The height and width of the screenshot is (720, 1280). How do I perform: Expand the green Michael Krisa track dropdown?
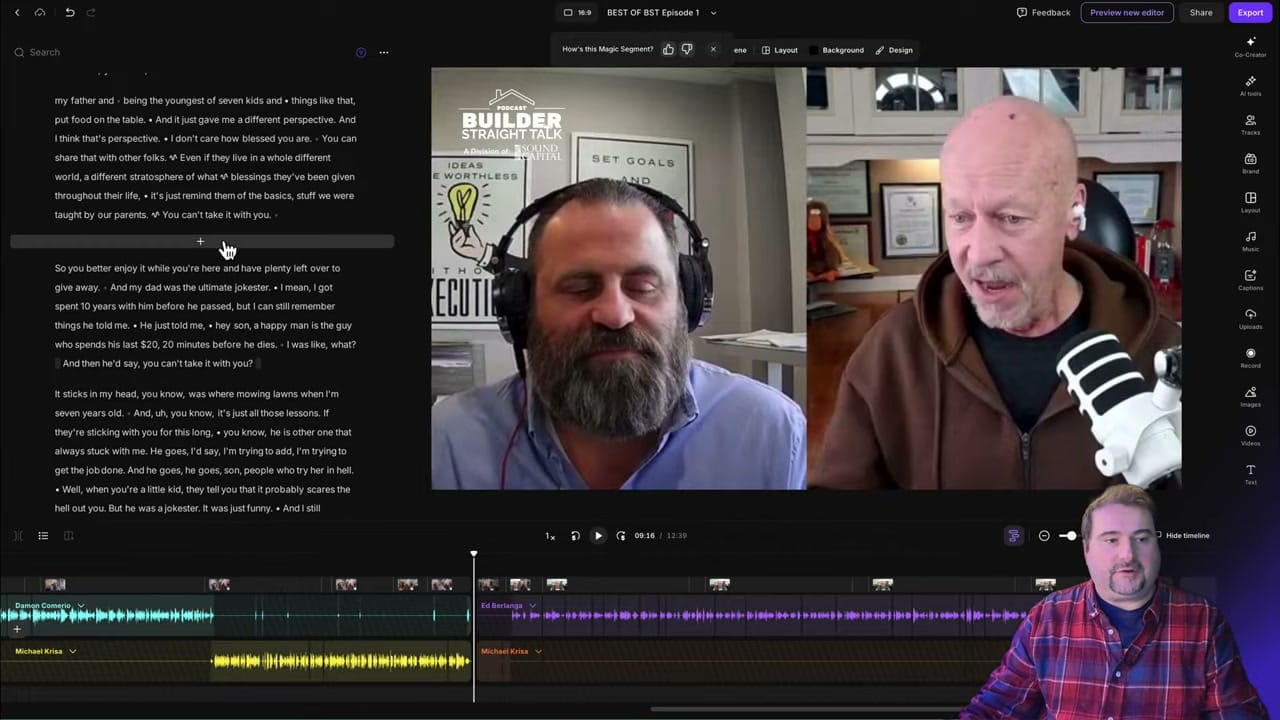[x=72, y=652]
